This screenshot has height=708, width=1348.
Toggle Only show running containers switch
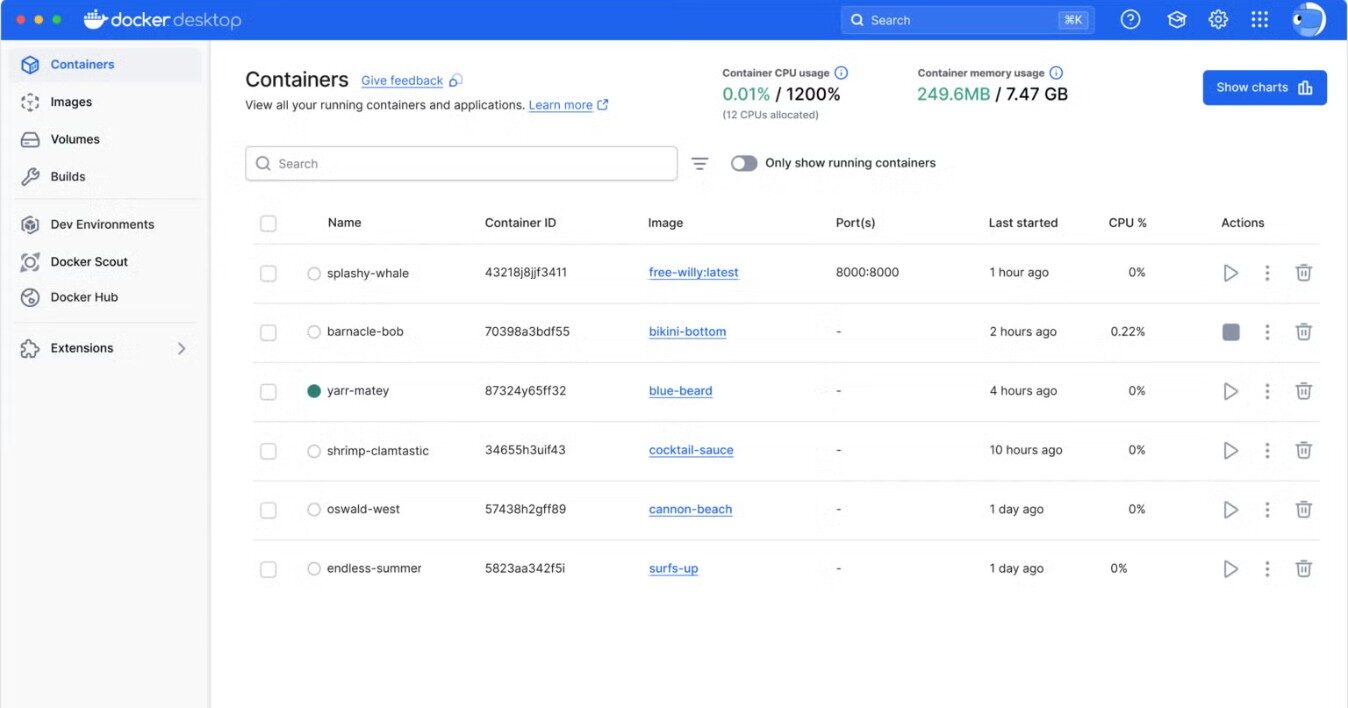point(744,163)
